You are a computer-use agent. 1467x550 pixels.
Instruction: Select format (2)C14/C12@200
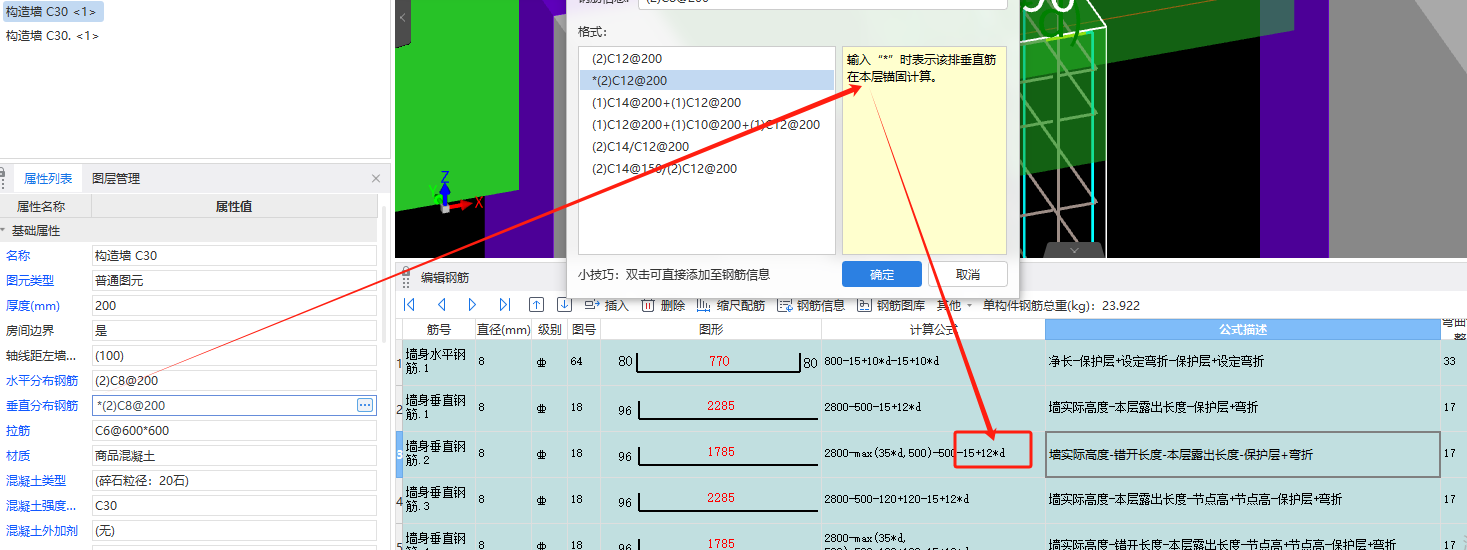click(x=706, y=147)
